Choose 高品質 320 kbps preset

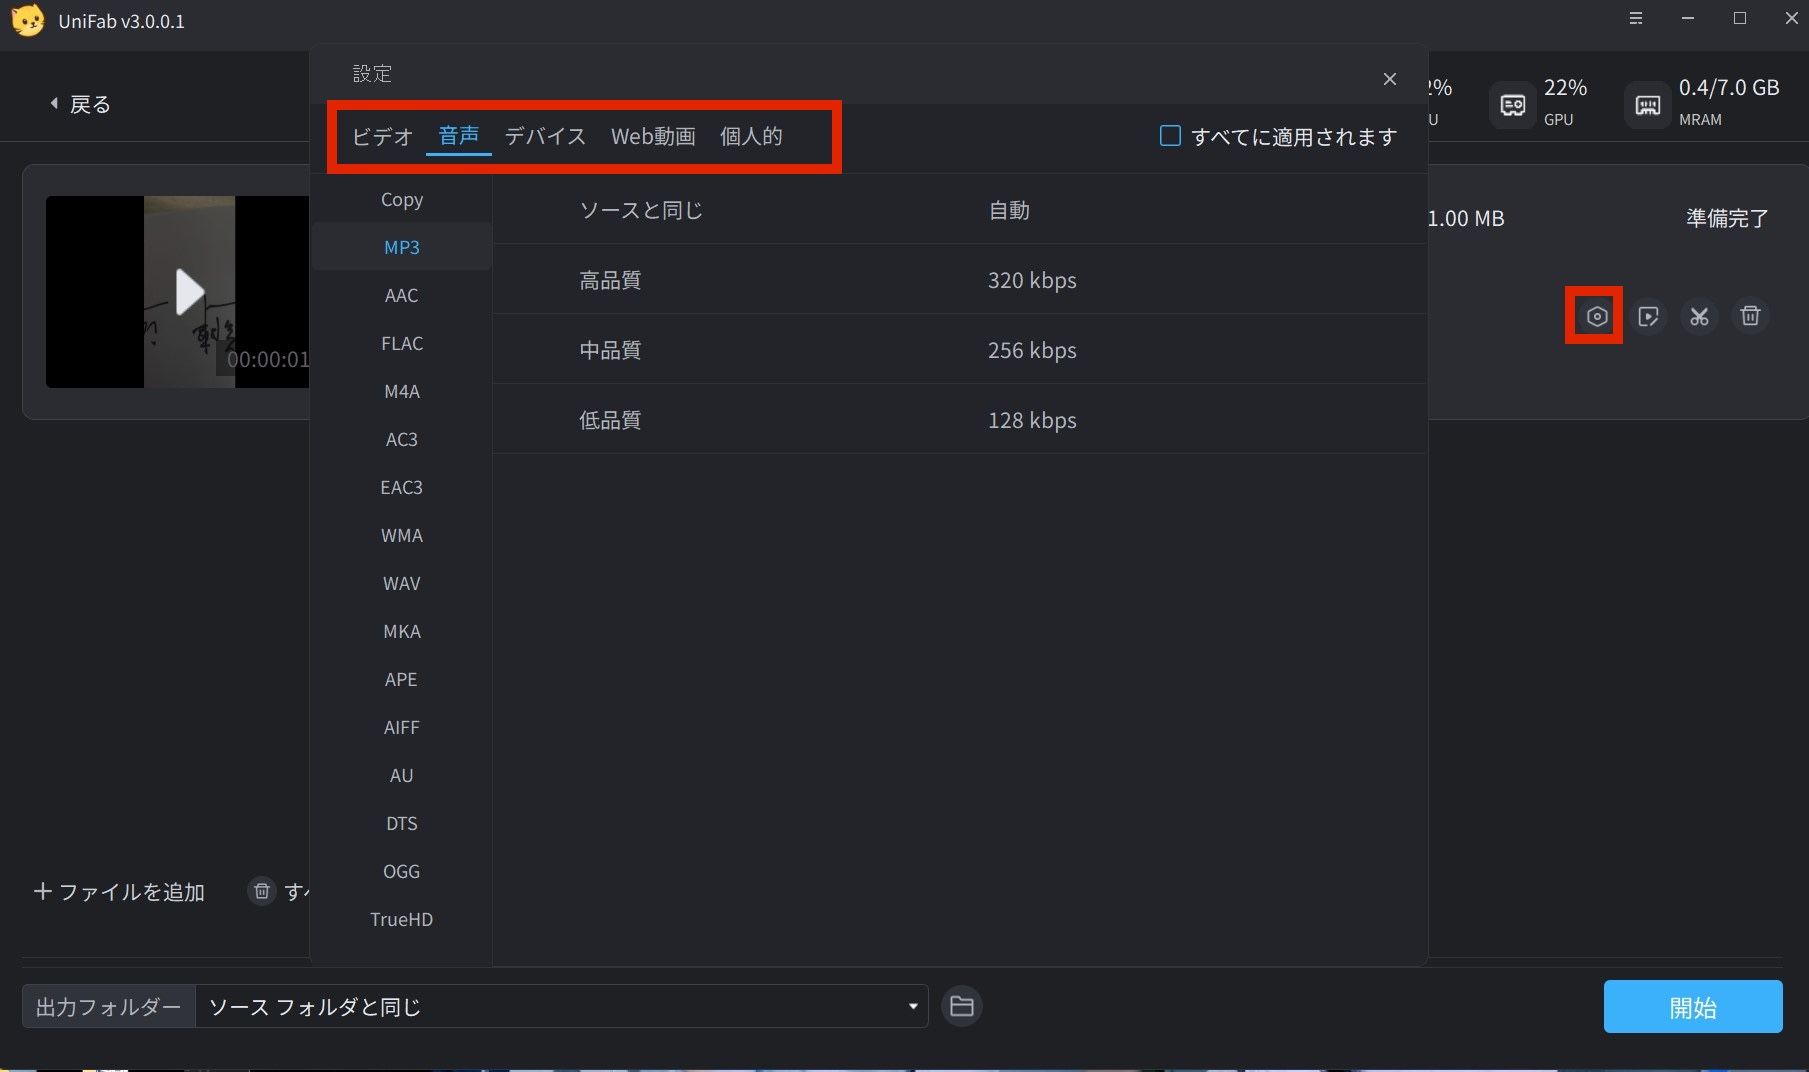[x=960, y=280]
